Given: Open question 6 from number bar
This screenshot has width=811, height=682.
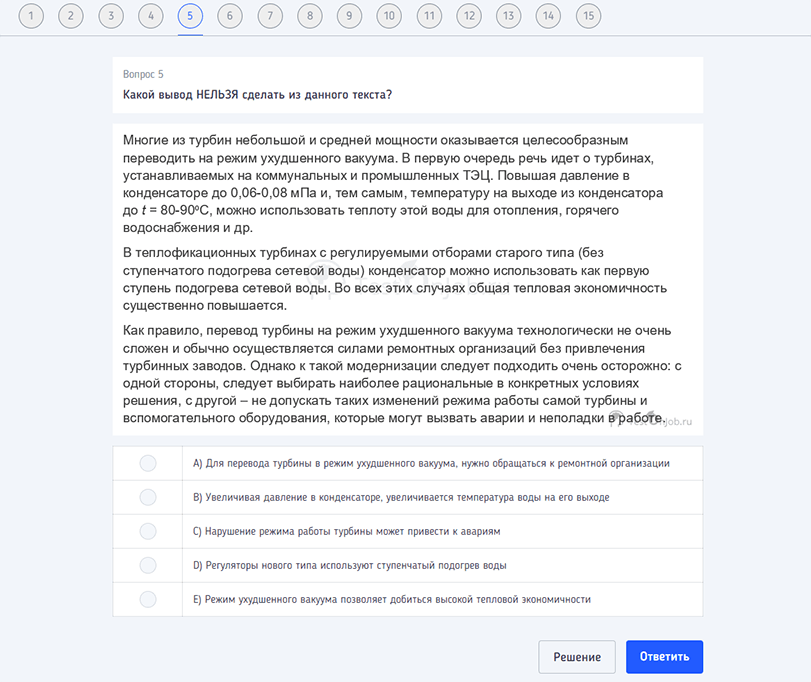Looking at the screenshot, I should click(230, 16).
